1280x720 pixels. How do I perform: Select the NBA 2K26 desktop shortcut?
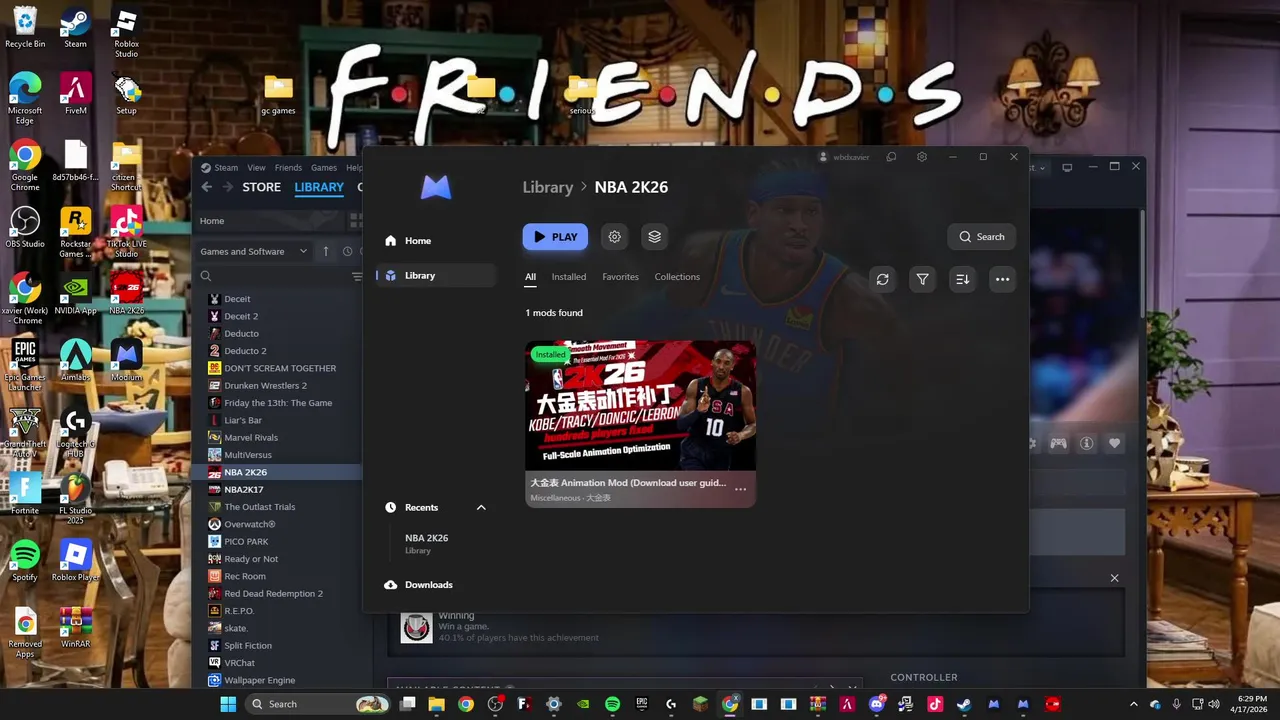(x=126, y=293)
